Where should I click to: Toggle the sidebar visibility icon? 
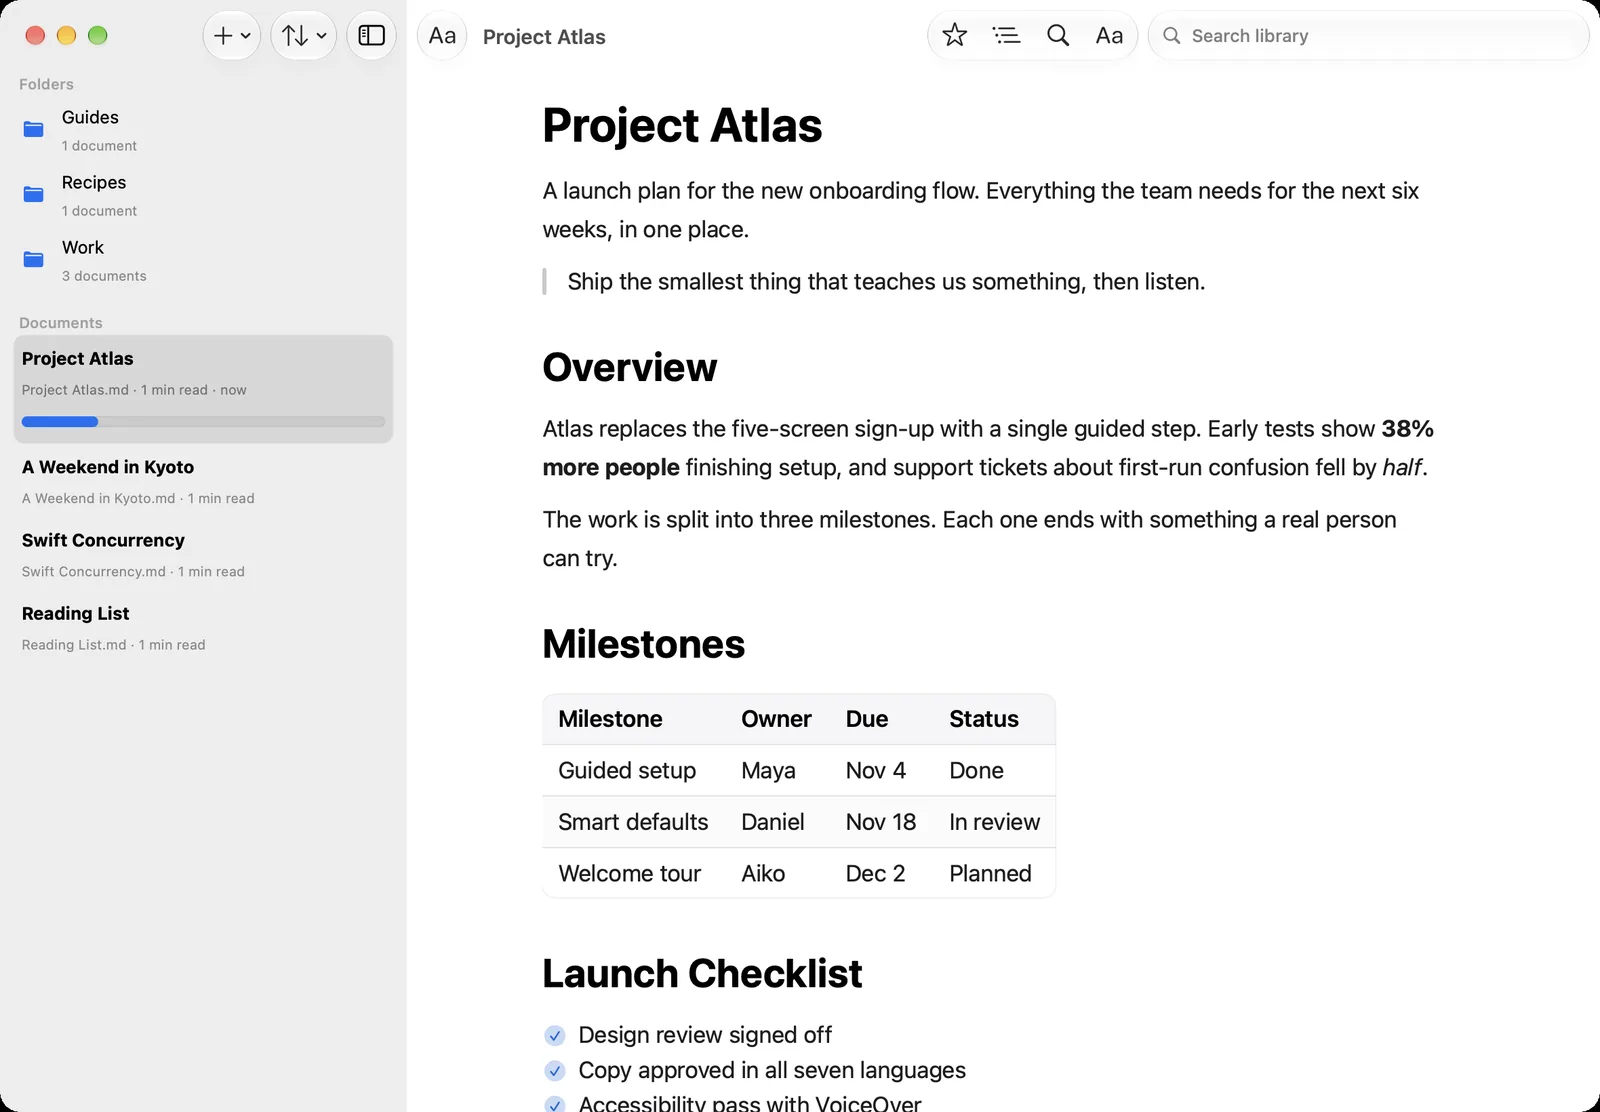coord(372,36)
